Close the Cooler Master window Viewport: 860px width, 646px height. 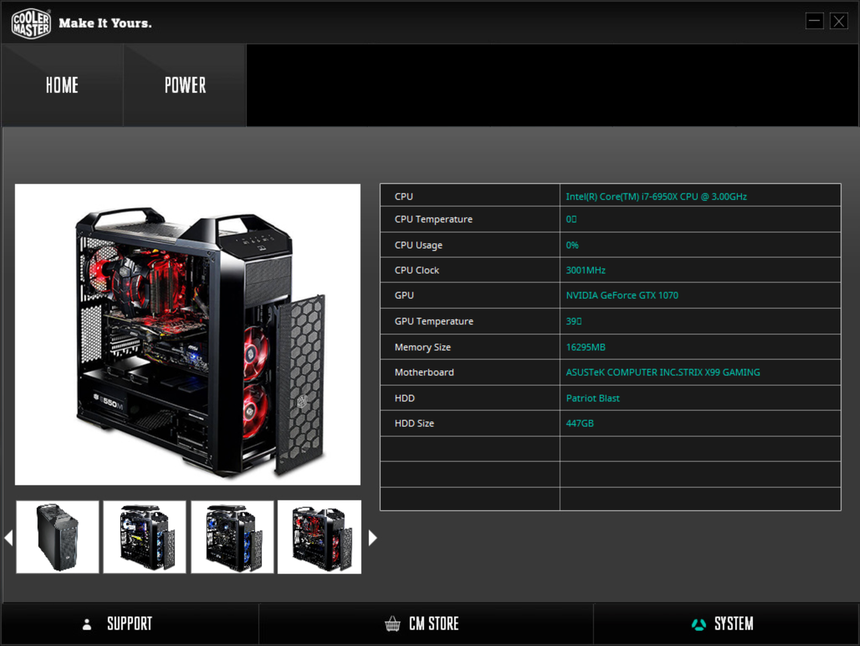pyautogui.click(x=839, y=21)
